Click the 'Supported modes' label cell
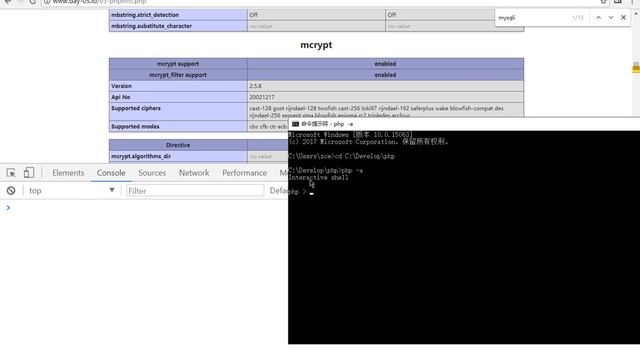The height and width of the screenshot is (360, 640). [x=178, y=127]
